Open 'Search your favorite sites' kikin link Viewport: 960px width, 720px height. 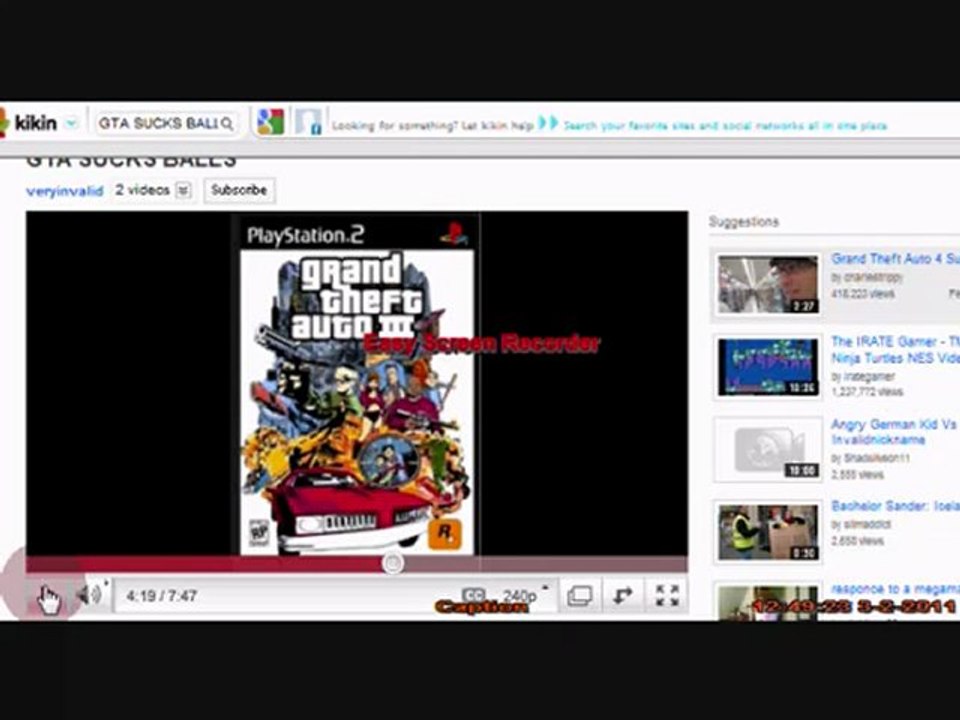point(724,126)
